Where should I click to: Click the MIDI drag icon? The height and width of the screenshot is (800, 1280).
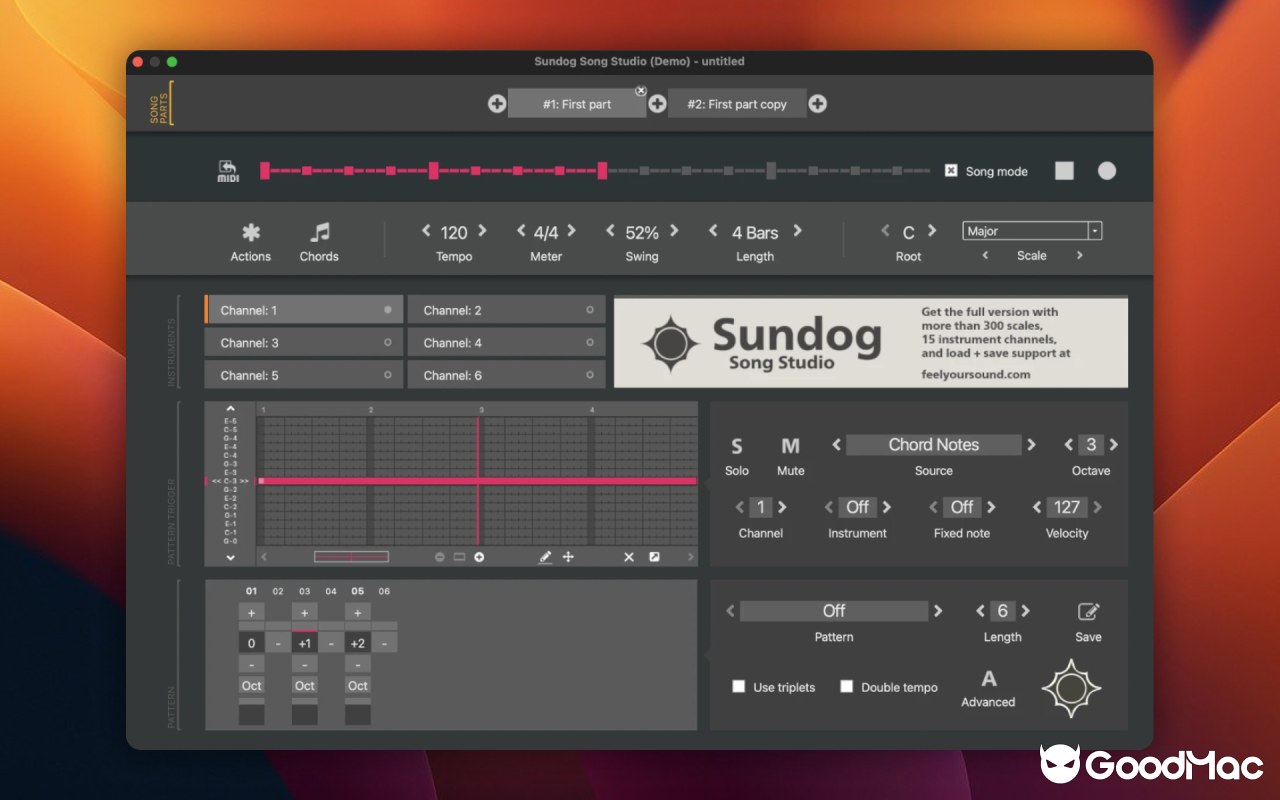[x=228, y=170]
